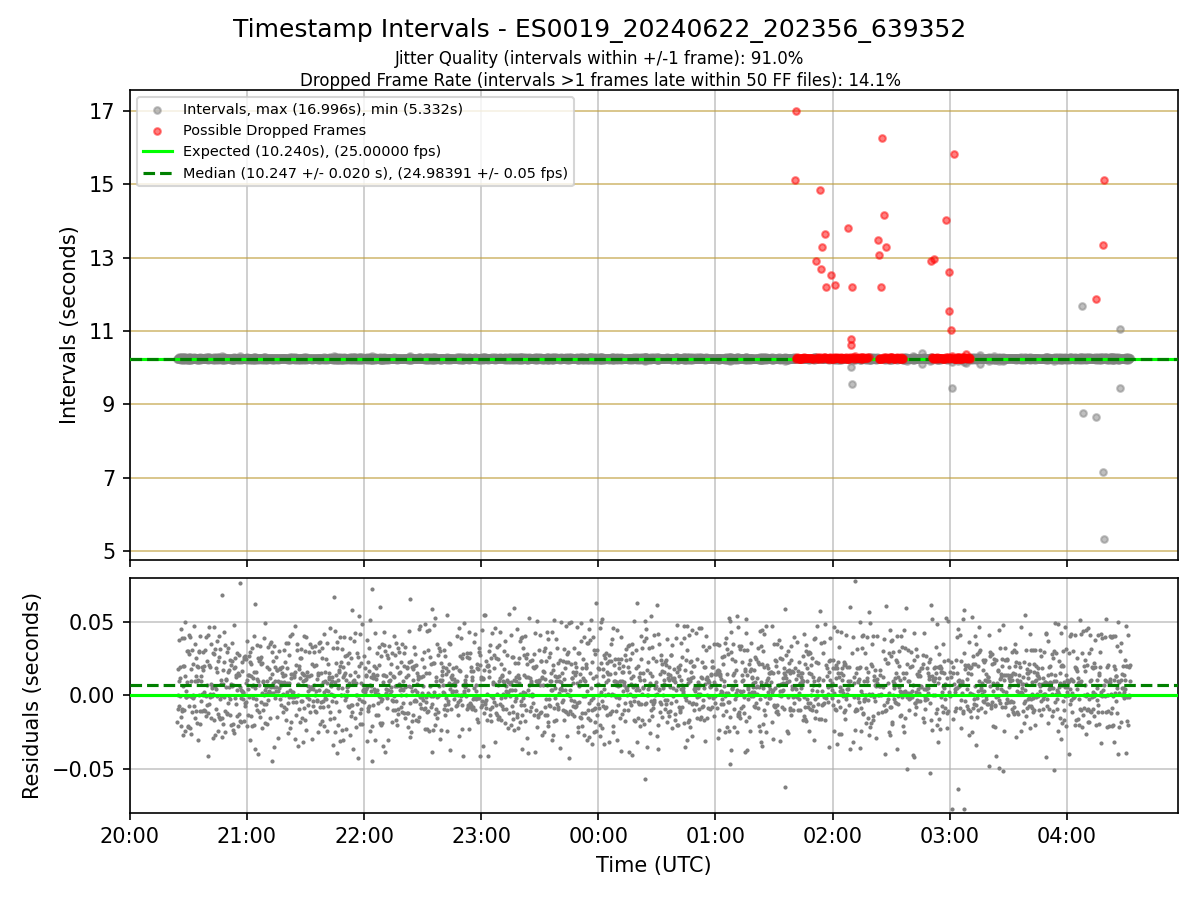The width and height of the screenshot is (1200, 900).
Task: Click x-axis tick label '22:00'
Action: pos(364,834)
